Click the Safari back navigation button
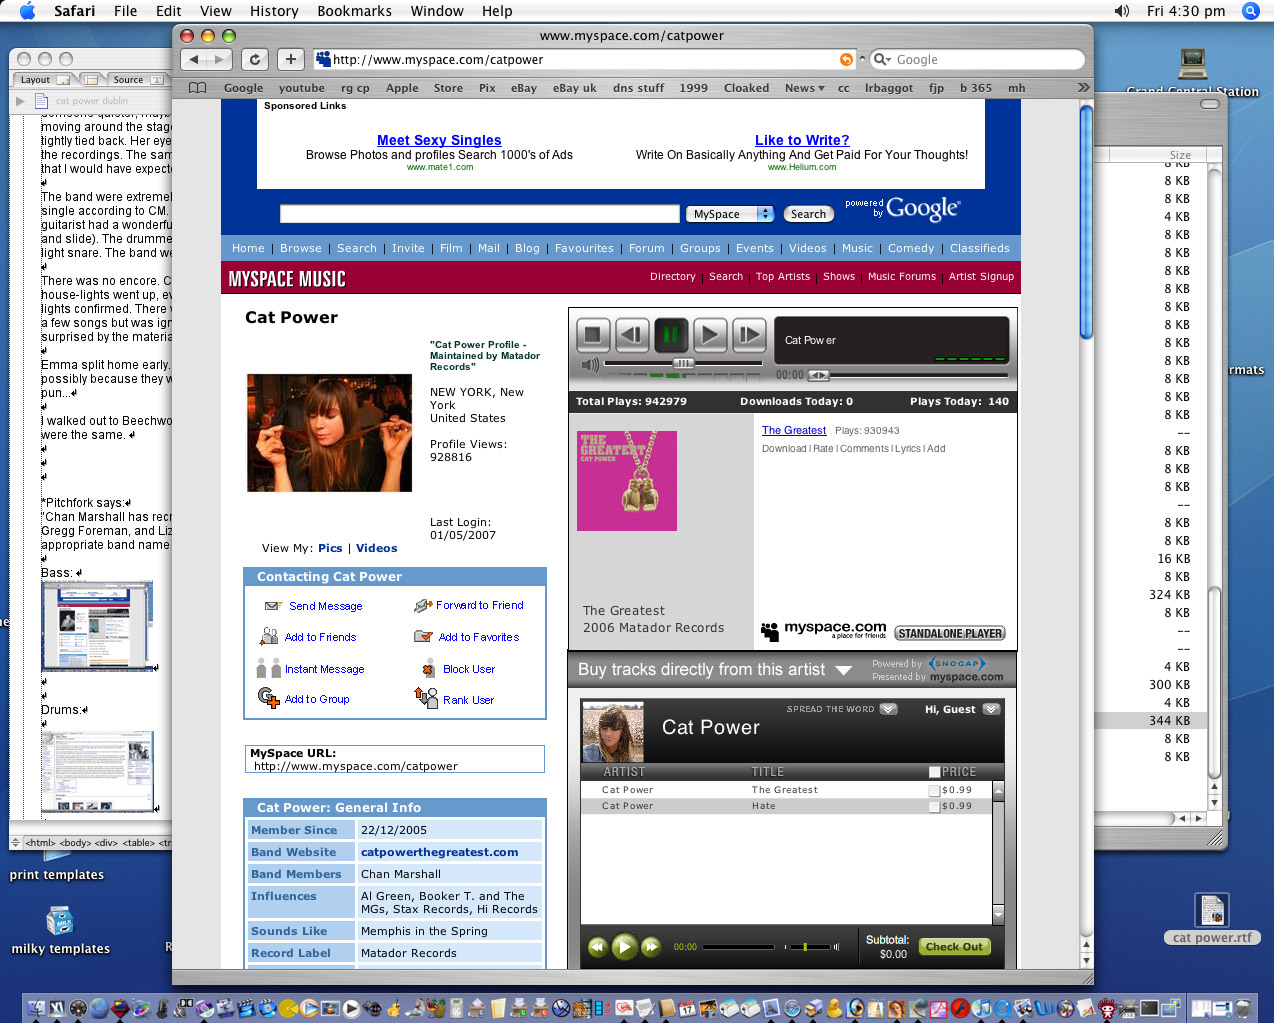 (194, 60)
